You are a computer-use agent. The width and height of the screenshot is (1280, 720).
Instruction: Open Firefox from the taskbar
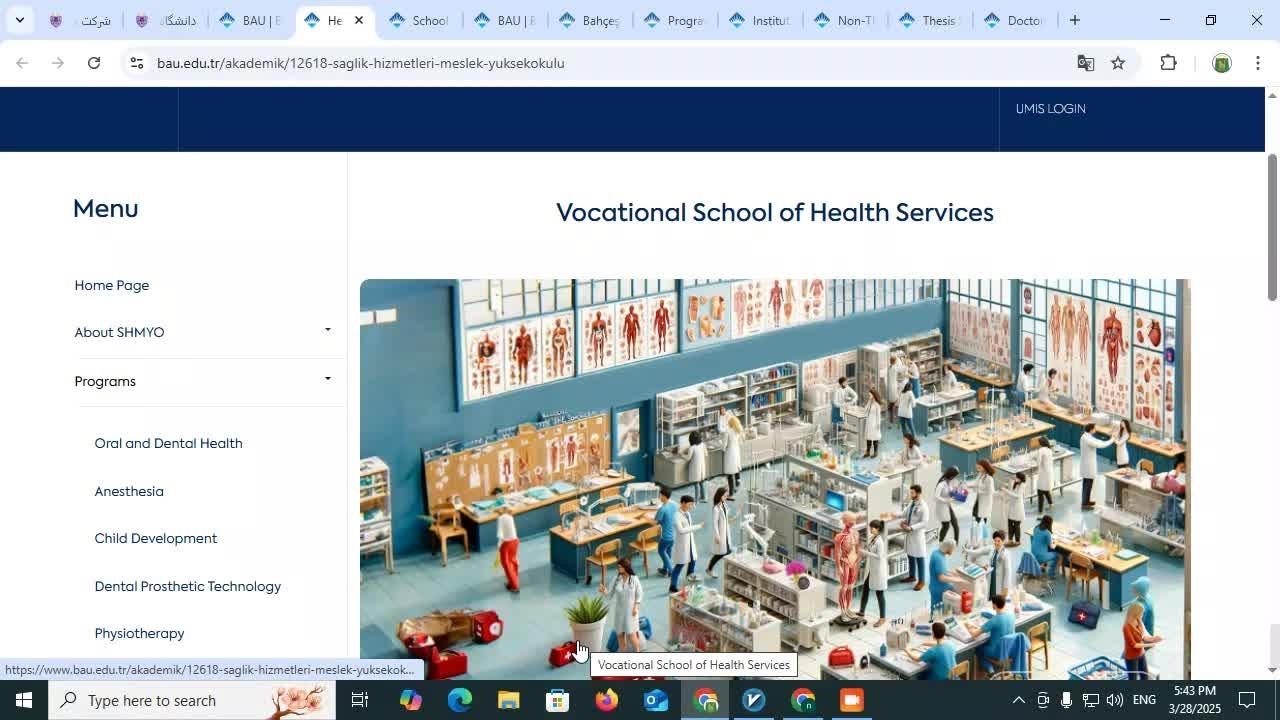coord(606,700)
